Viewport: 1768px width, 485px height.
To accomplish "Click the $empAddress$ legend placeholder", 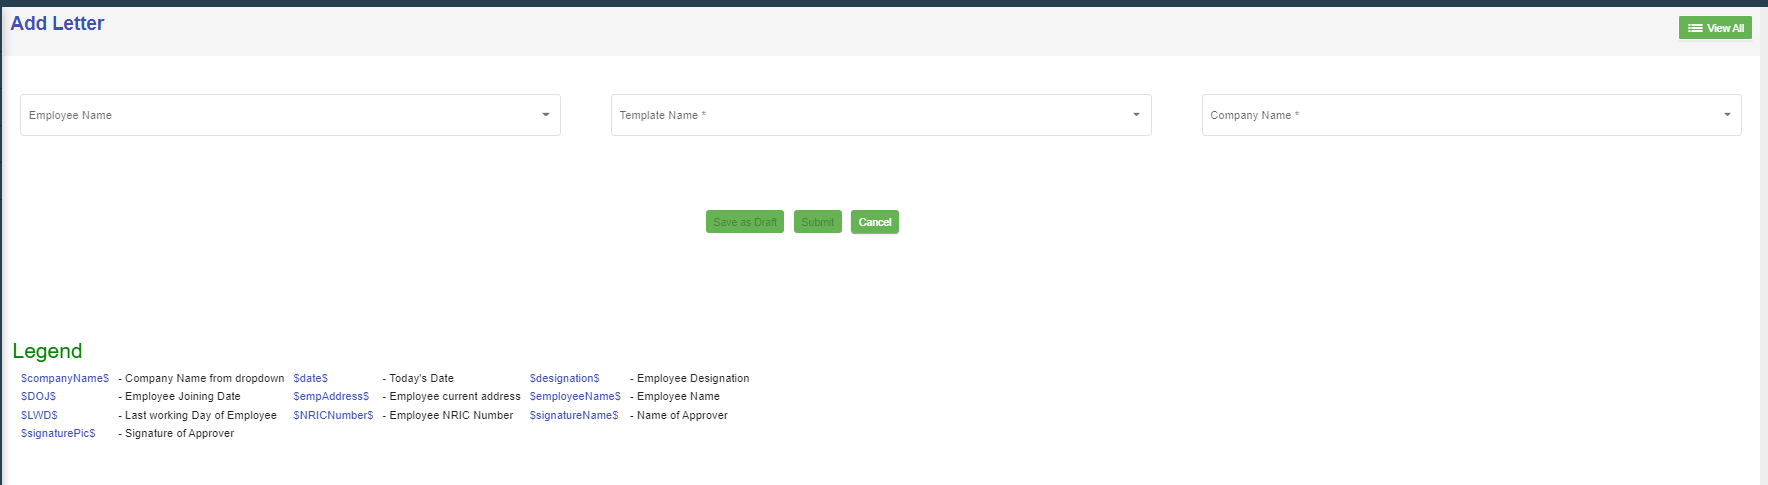I will pyautogui.click(x=331, y=396).
